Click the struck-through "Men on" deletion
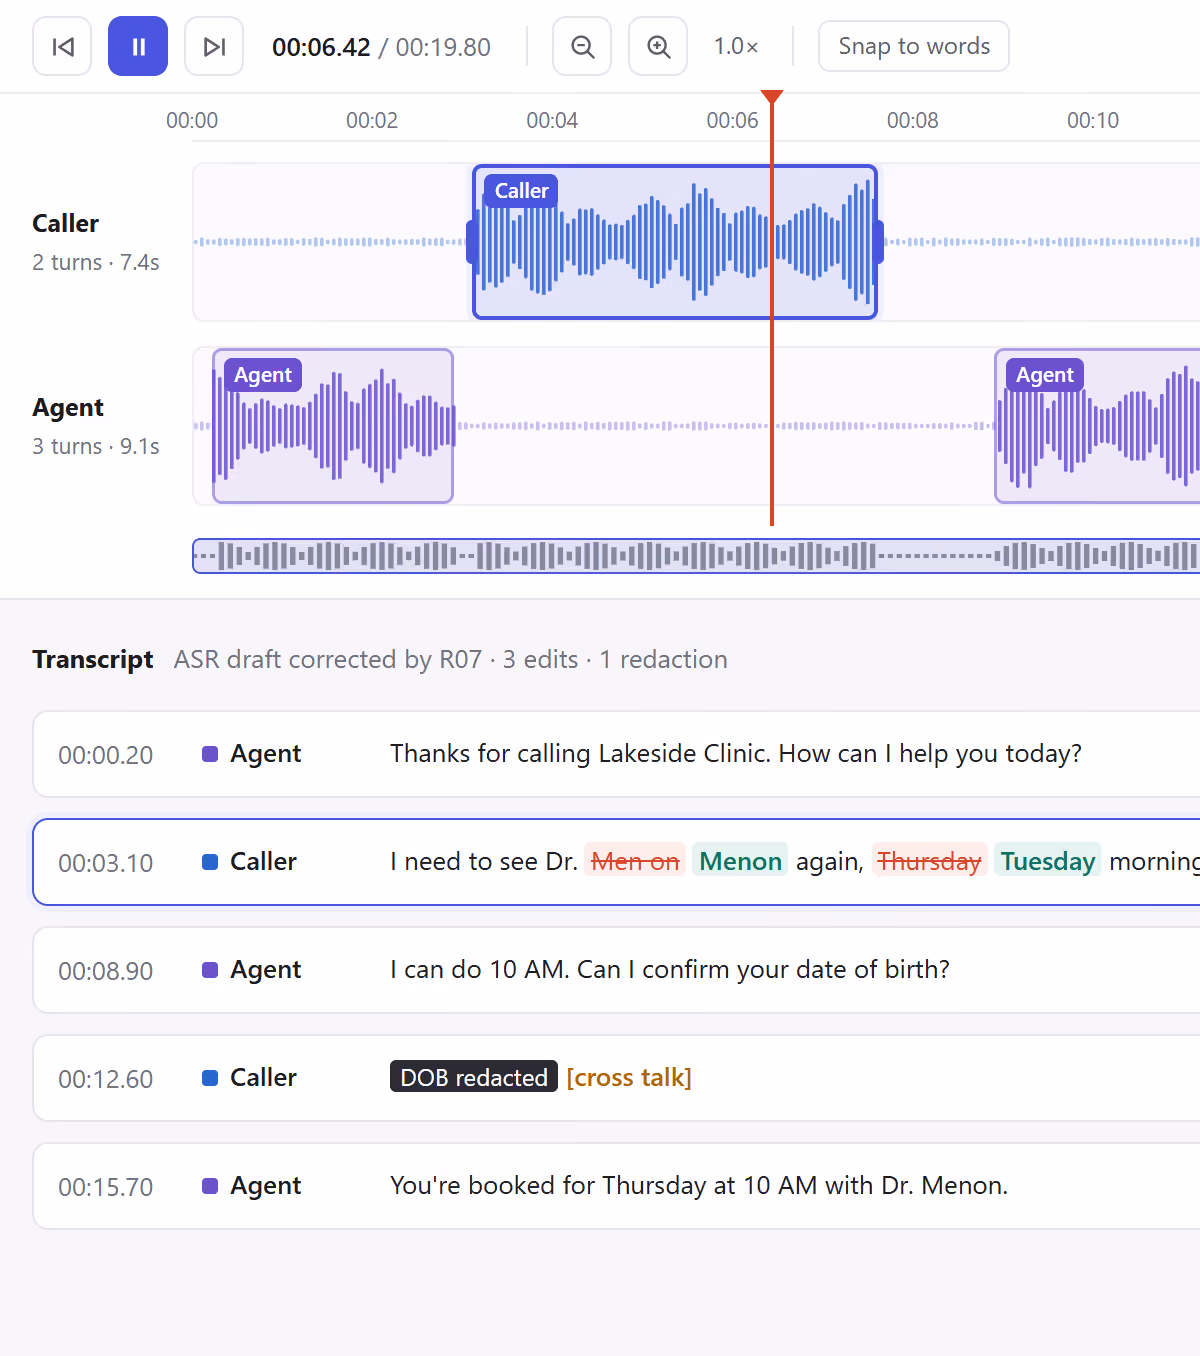The image size is (1200, 1356). [635, 861]
